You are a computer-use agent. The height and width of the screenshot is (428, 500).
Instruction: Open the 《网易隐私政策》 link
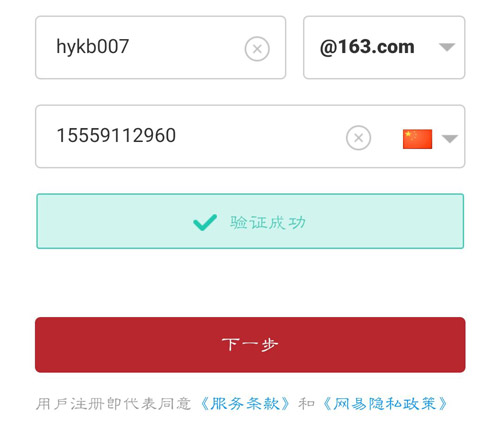point(386,404)
